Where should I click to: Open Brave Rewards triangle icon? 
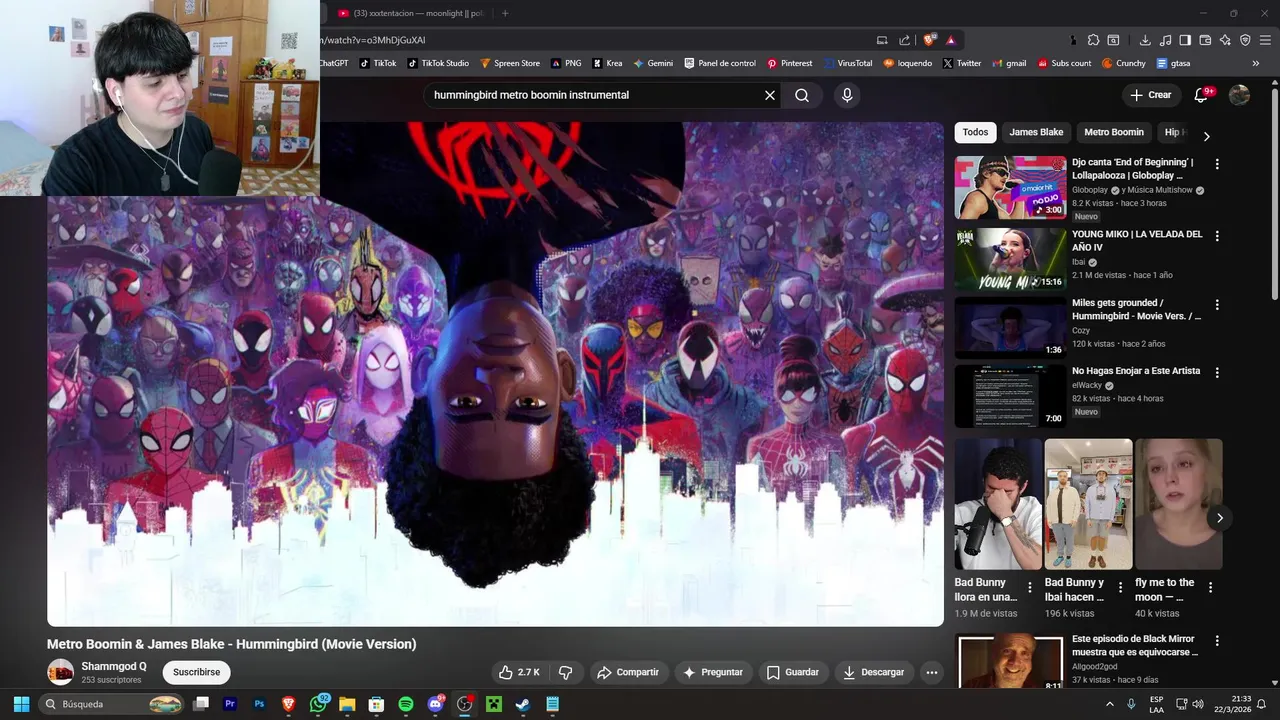pos(950,40)
